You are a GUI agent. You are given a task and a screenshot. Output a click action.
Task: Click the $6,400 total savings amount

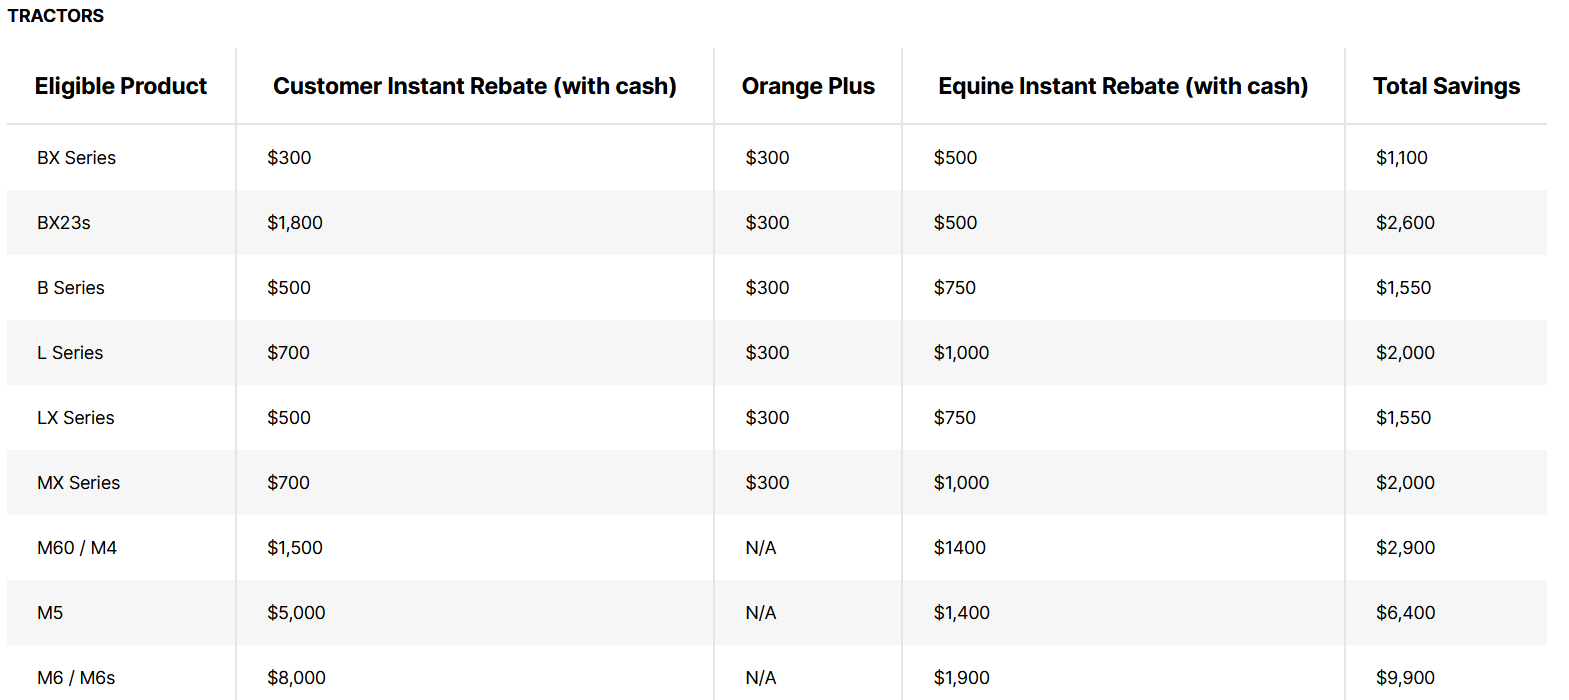point(1405,613)
